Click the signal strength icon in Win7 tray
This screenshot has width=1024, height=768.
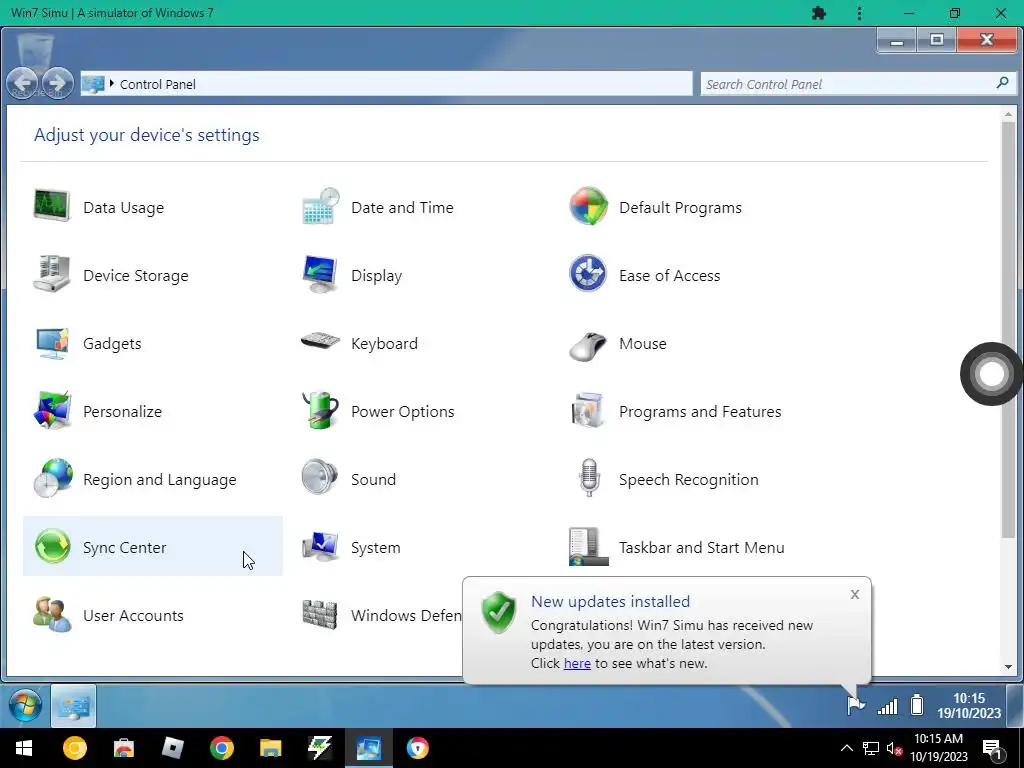887,706
